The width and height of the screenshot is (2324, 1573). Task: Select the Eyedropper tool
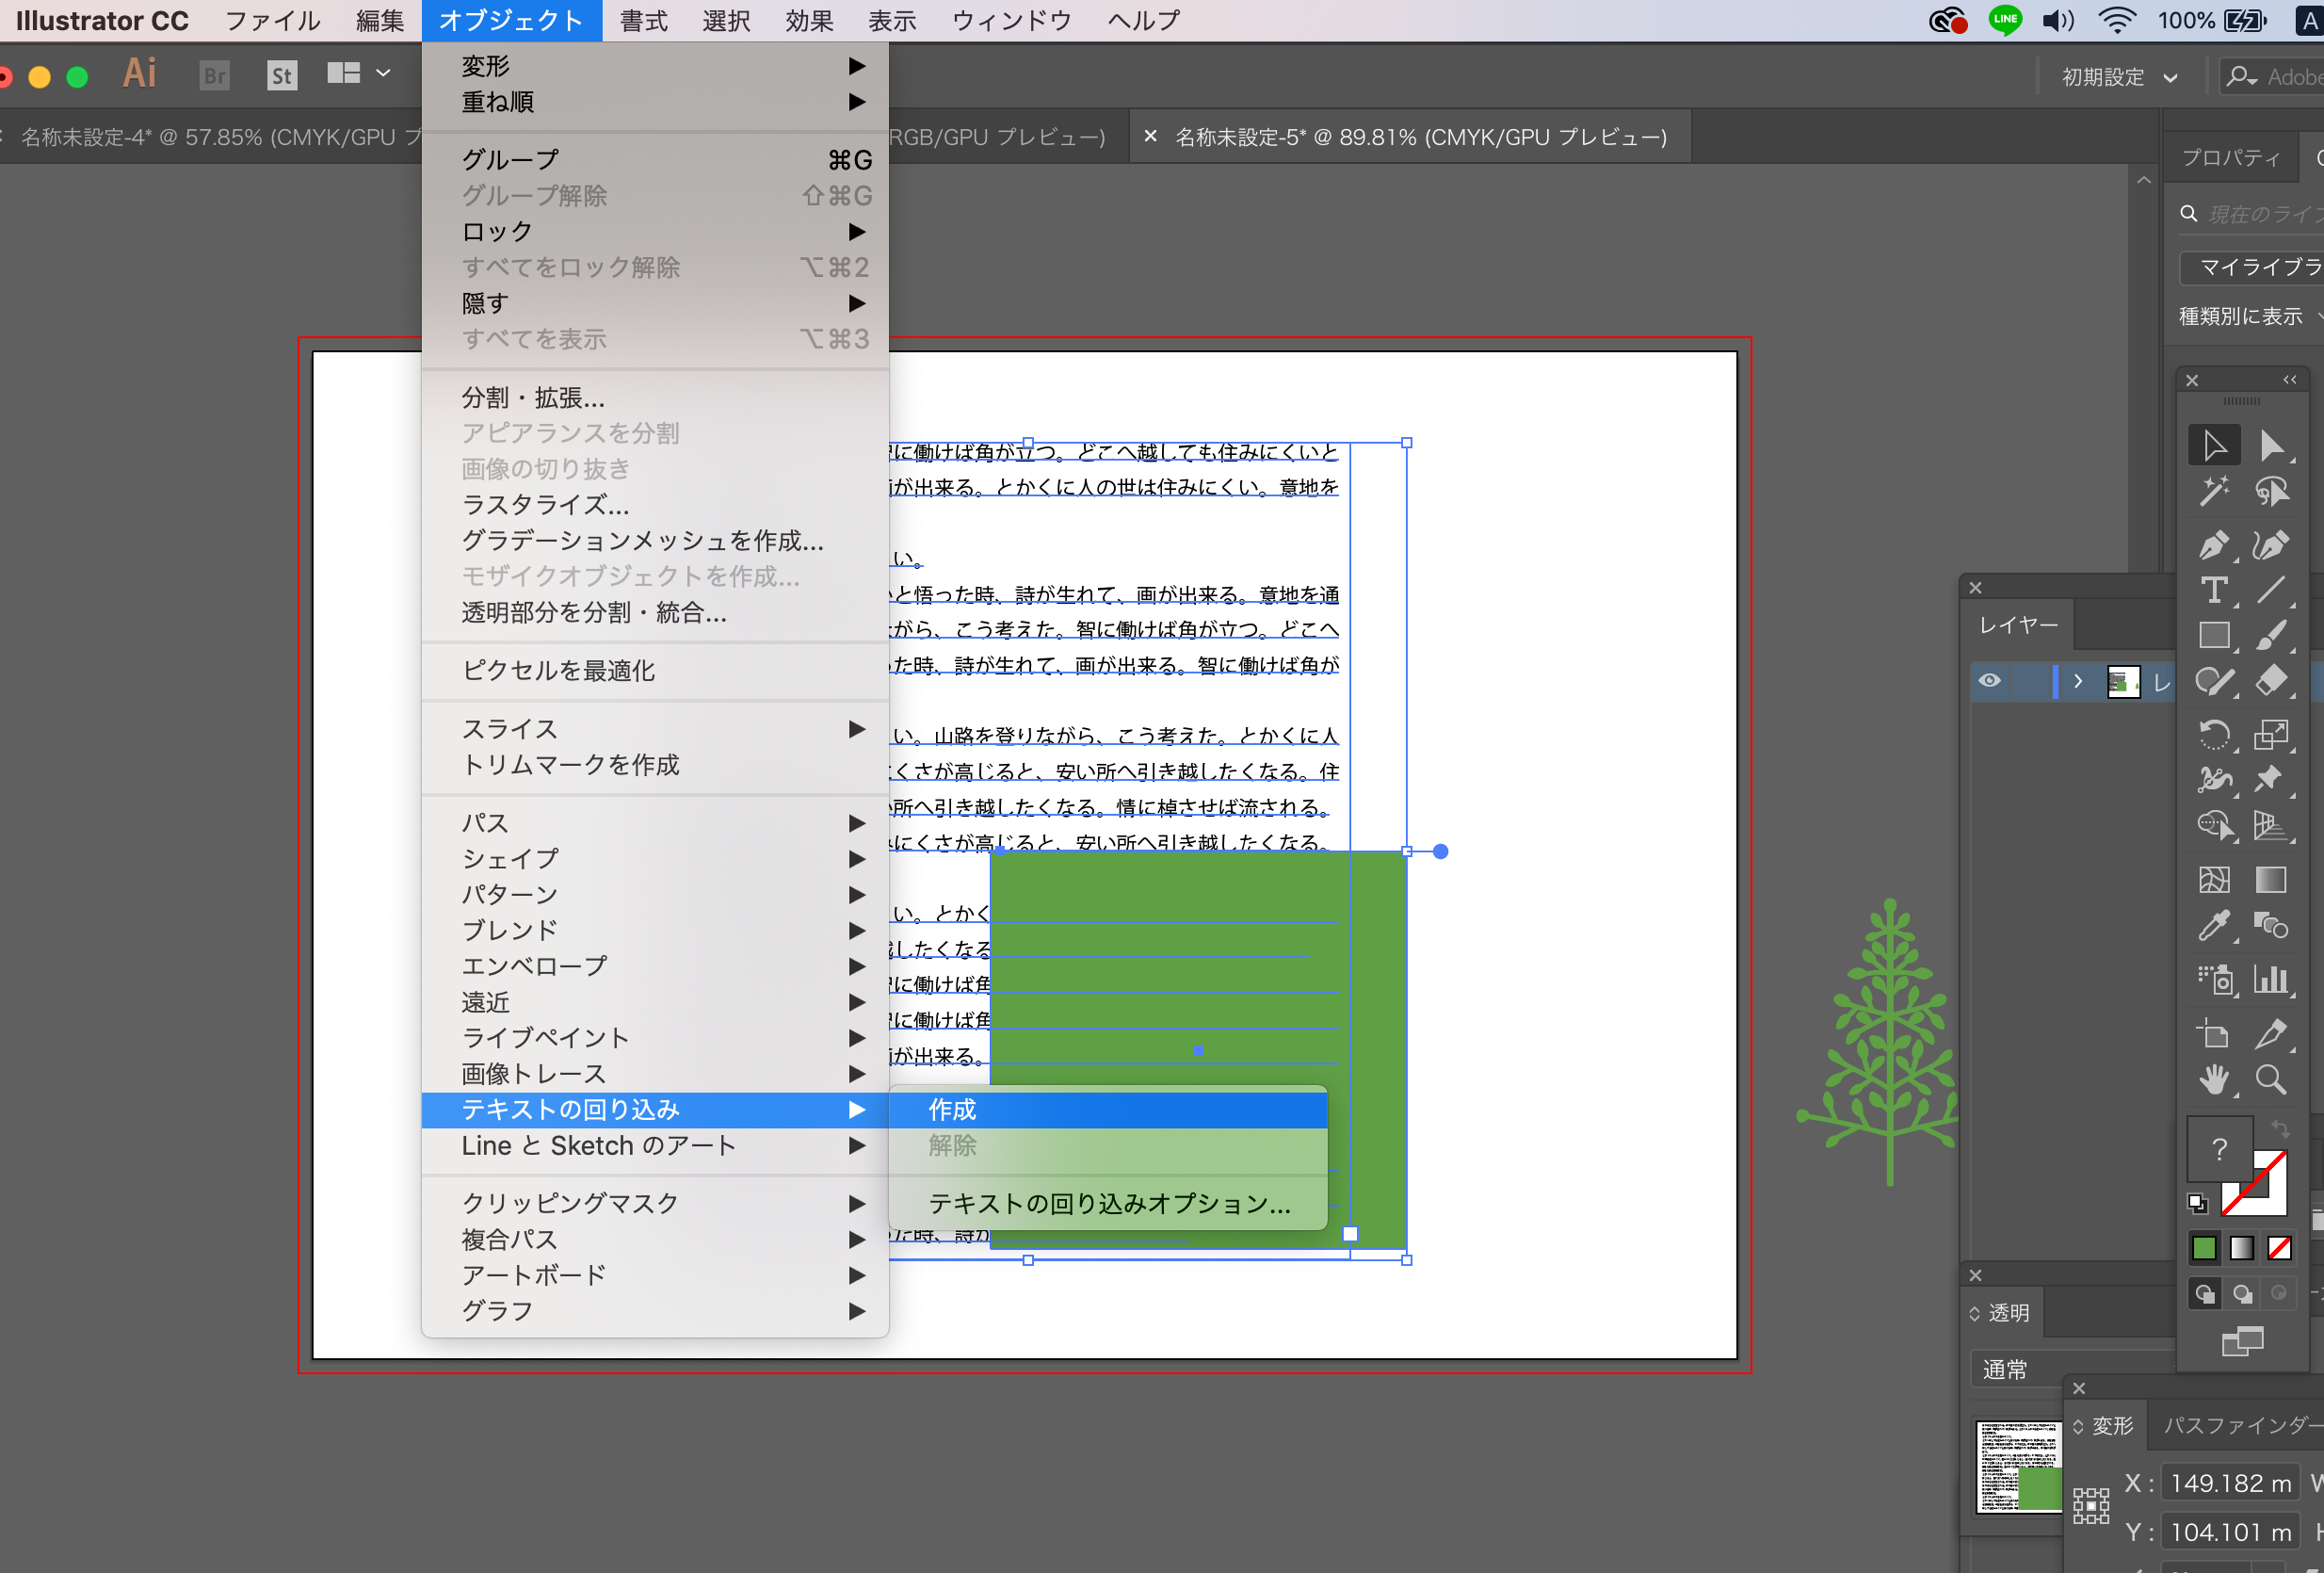pos(2213,926)
